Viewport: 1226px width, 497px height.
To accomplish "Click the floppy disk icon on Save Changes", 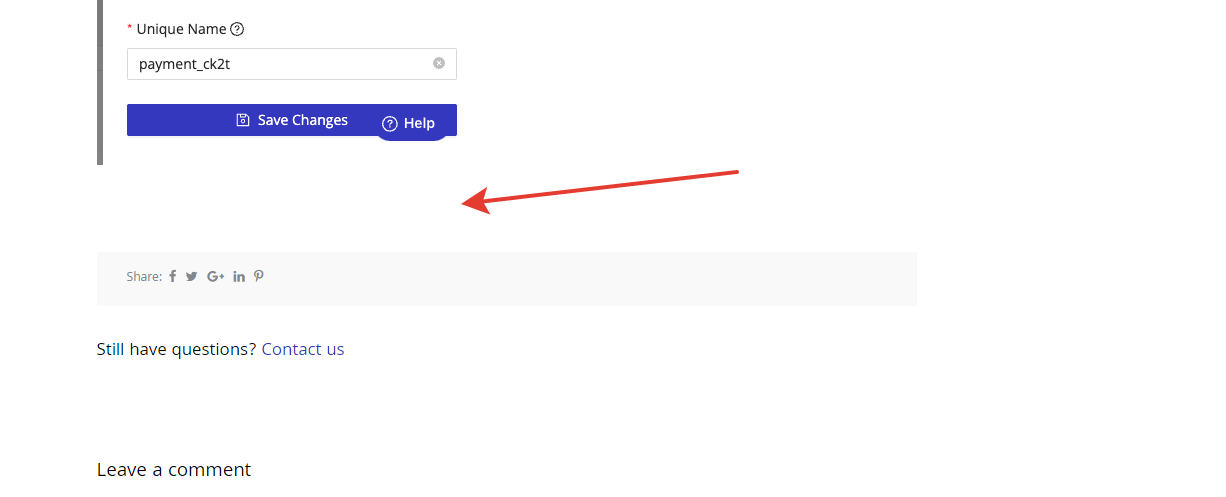I will click(243, 120).
